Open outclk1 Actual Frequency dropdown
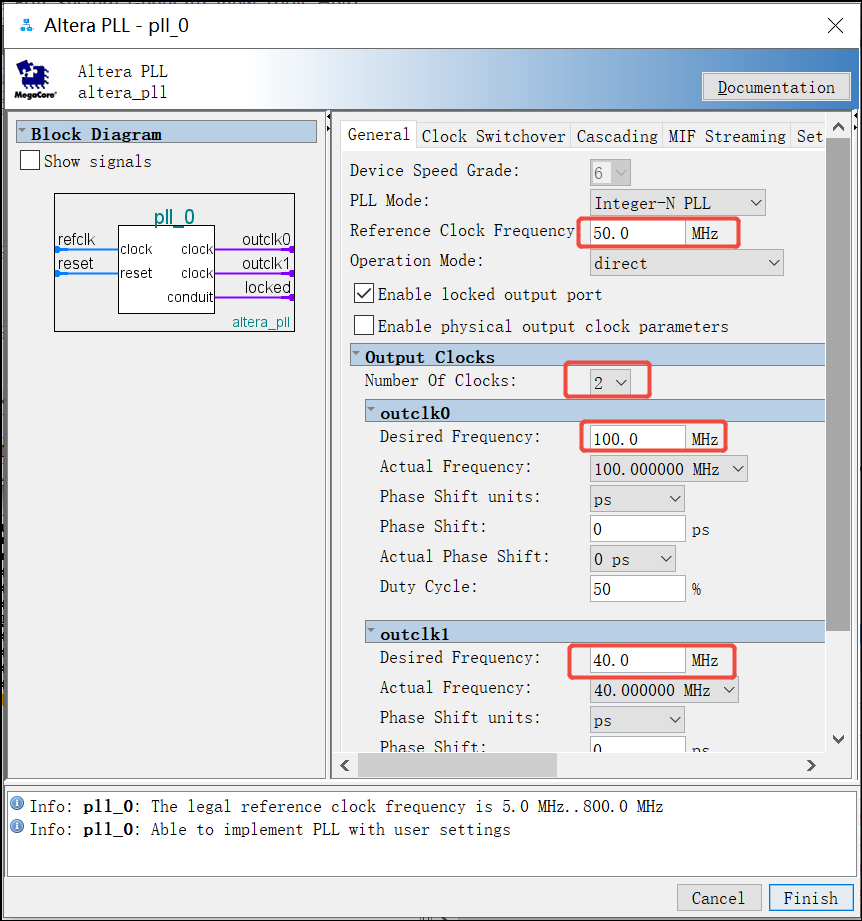 [x=664, y=690]
